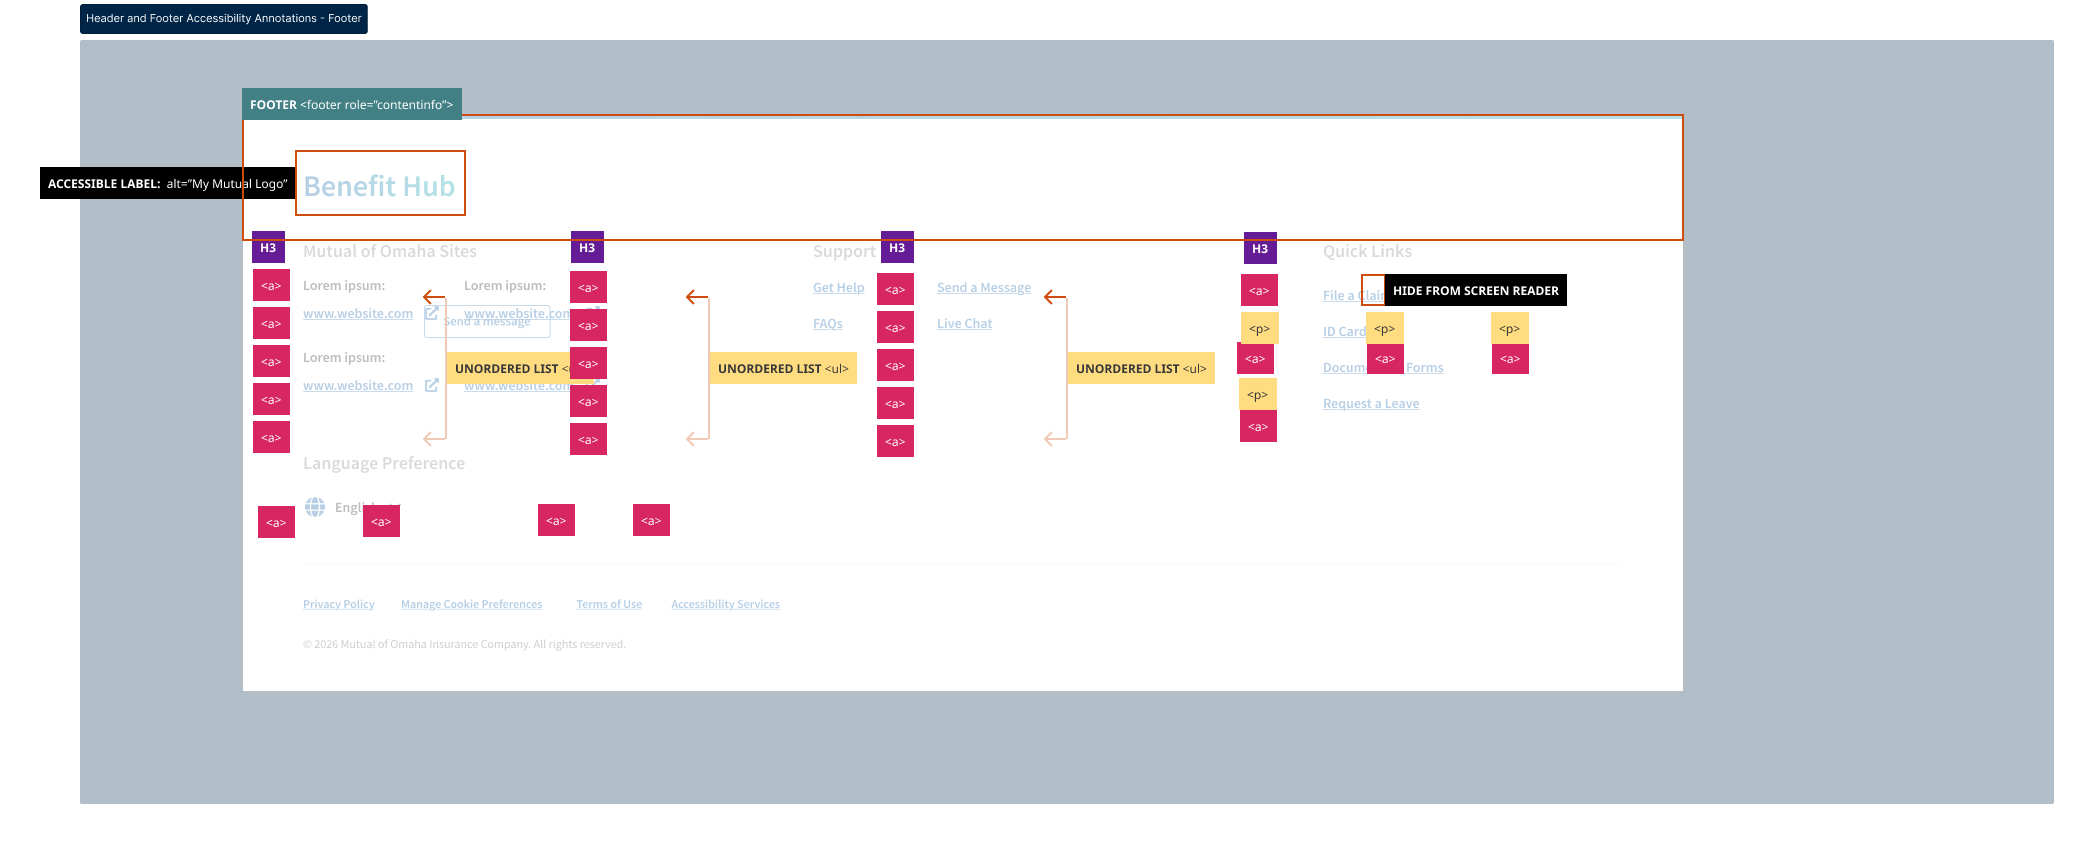The height and width of the screenshot is (848, 2094).
Task: Select the ACCESSIBLE LABEL alt text annotation
Action: tap(168, 183)
